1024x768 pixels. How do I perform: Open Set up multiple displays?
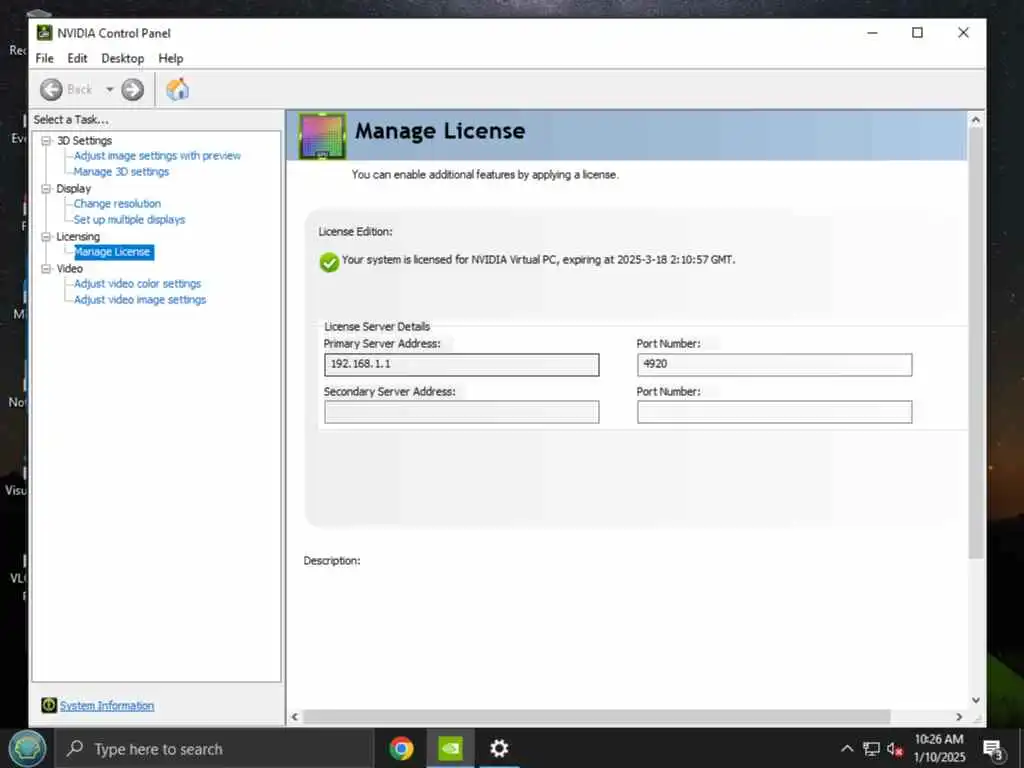pos(129,219)
